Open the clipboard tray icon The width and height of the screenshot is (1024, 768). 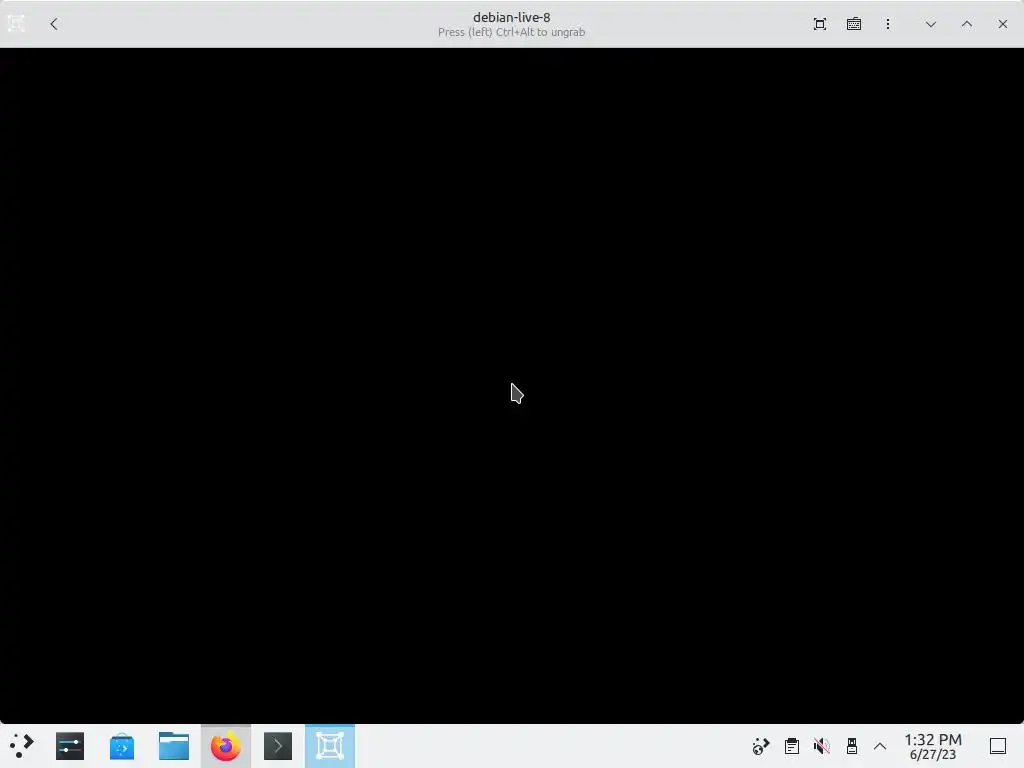[x=792, y=746]
